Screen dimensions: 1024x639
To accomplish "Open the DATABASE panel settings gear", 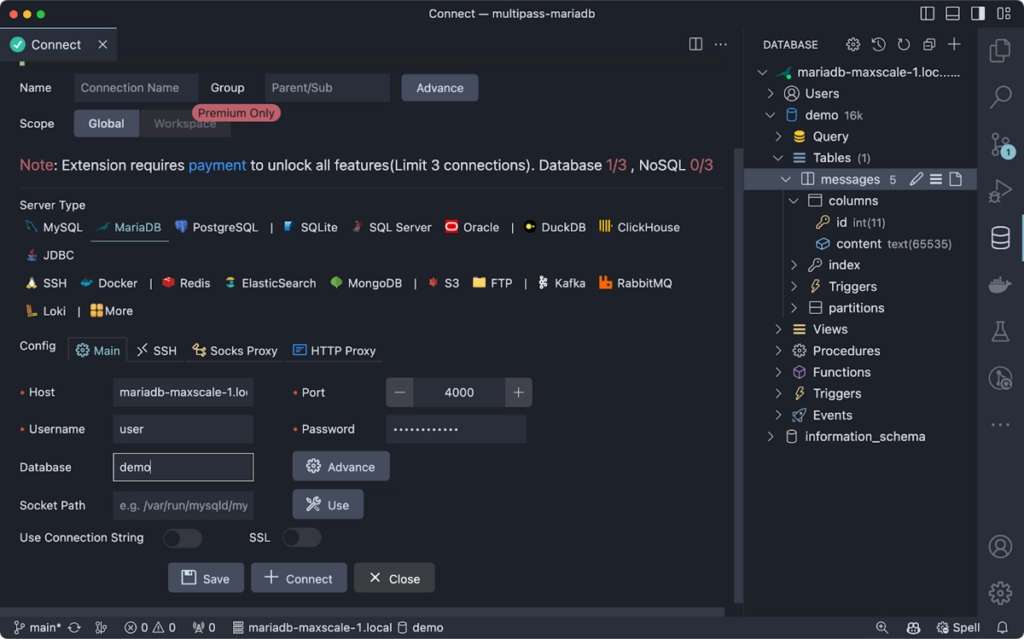I will point(852,44).
